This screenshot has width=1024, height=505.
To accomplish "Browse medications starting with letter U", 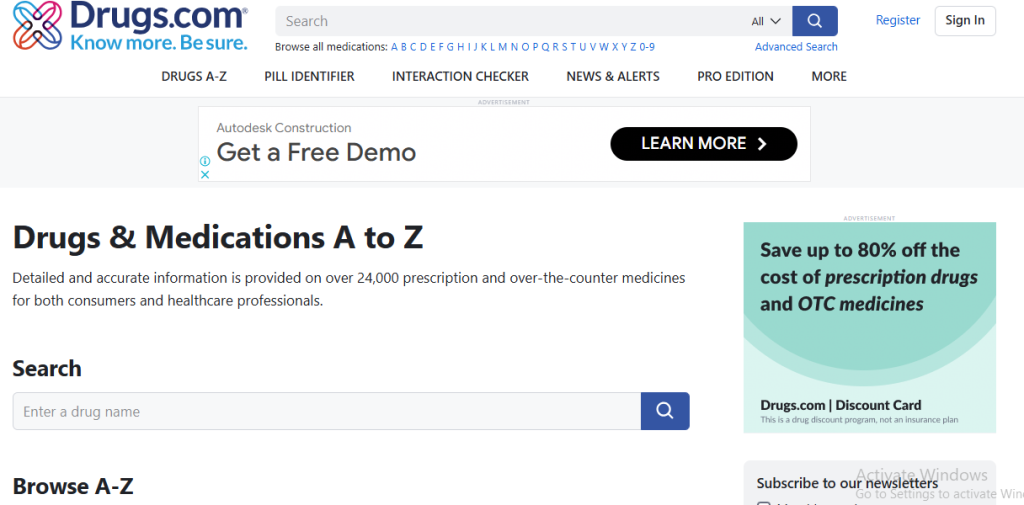I will coord(583,47).
